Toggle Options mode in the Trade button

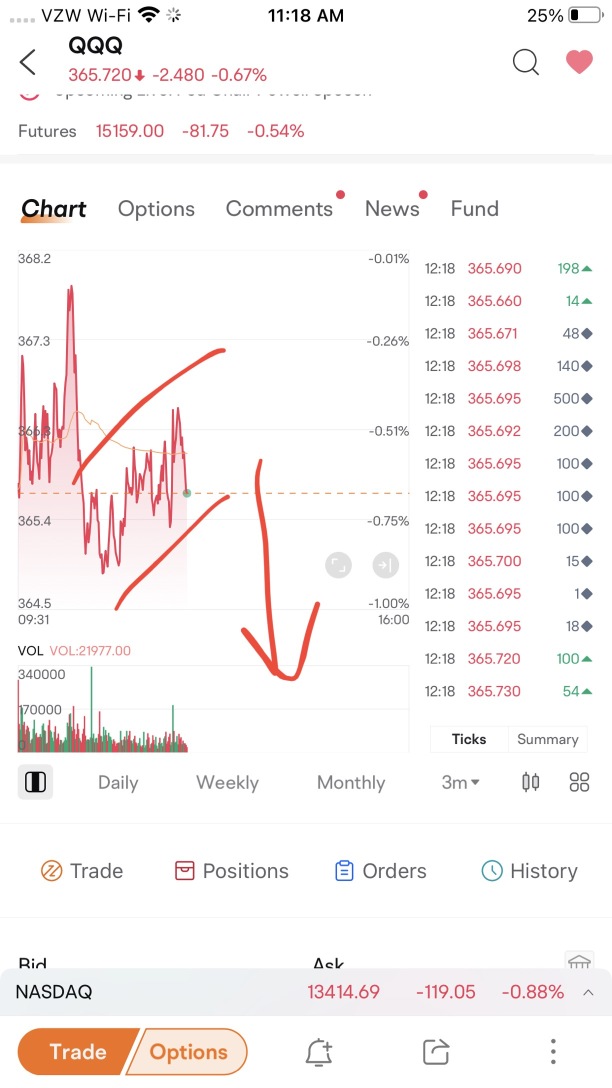pyautogui.click(x=189, y=1051)
